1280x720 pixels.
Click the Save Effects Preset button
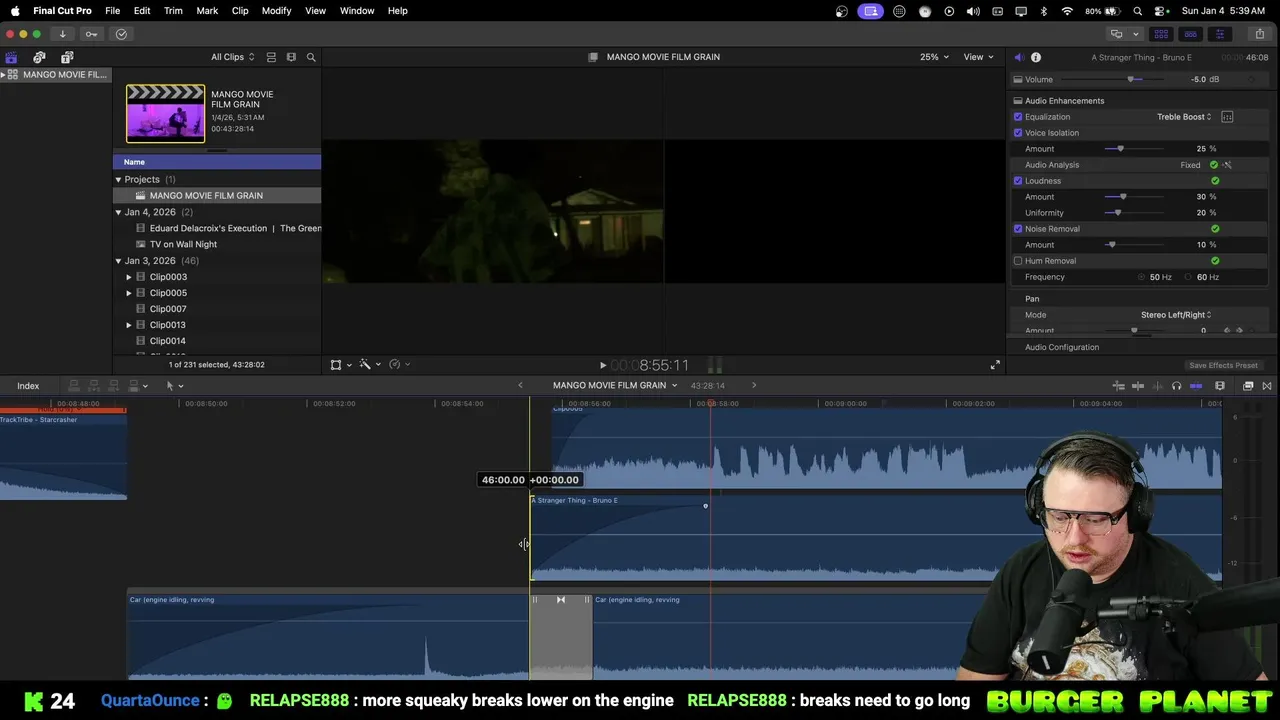tap(1223, 365)
